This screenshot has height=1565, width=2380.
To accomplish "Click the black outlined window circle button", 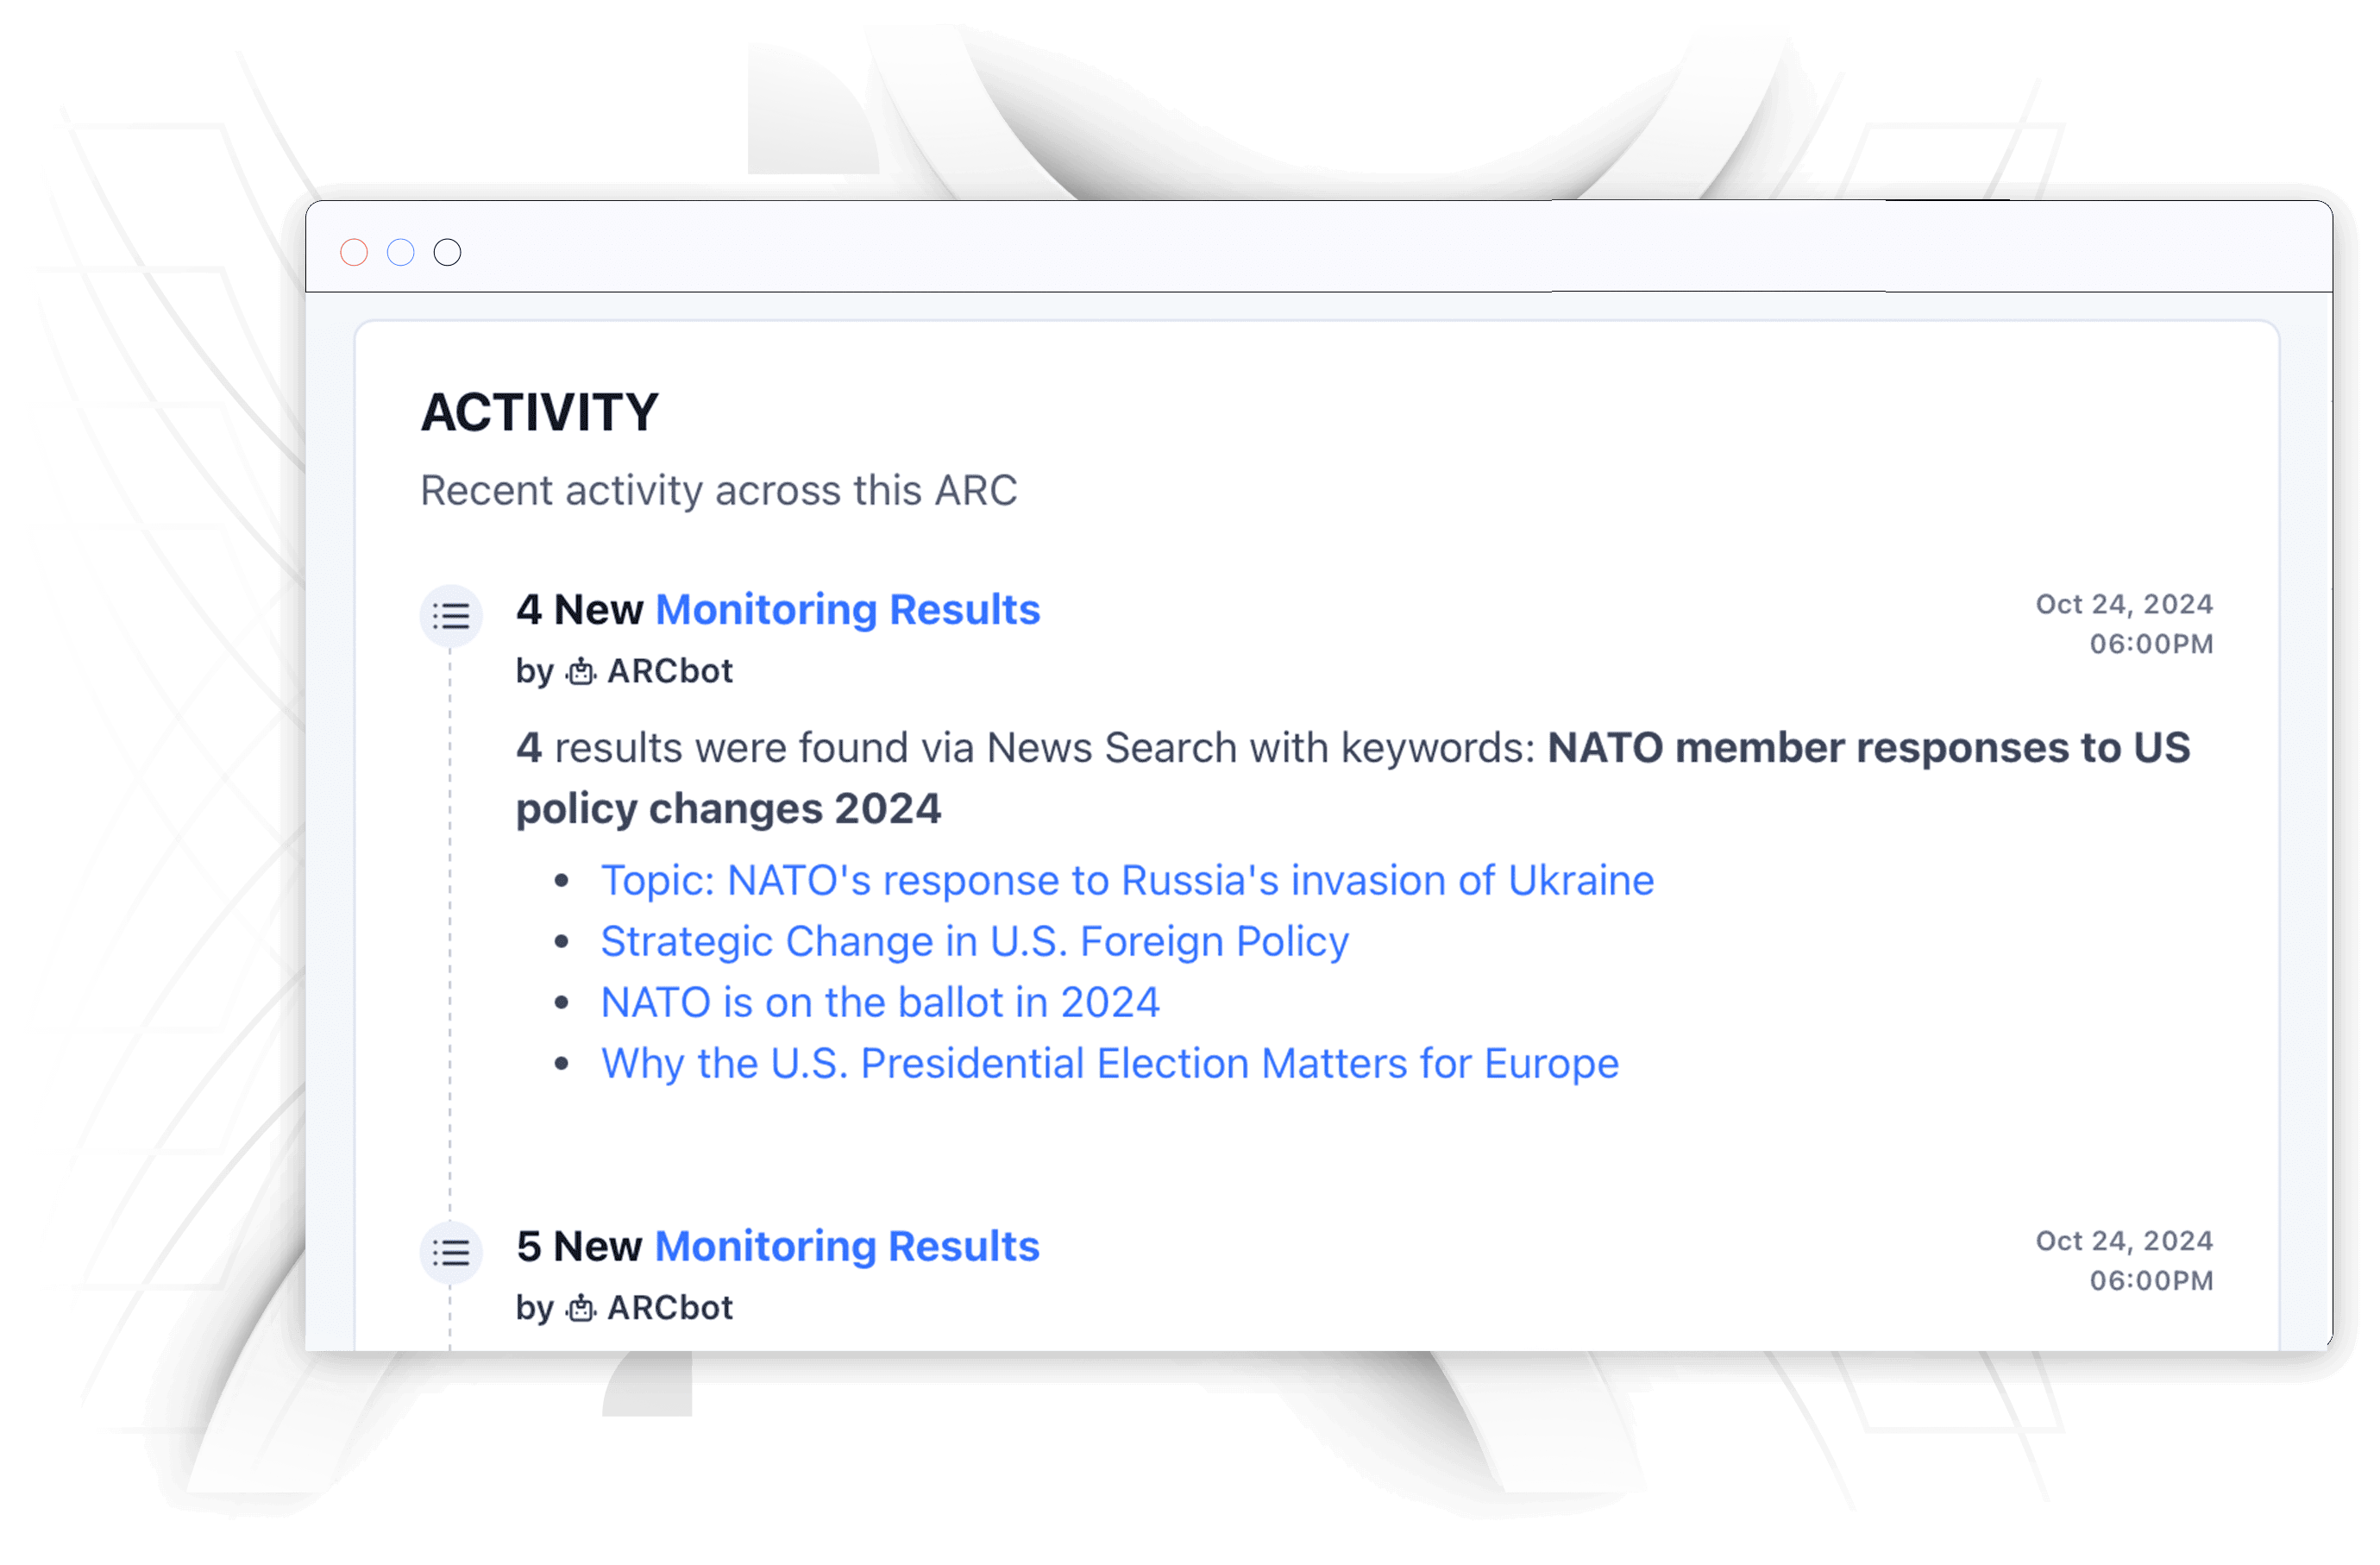I will pos(448,252).
